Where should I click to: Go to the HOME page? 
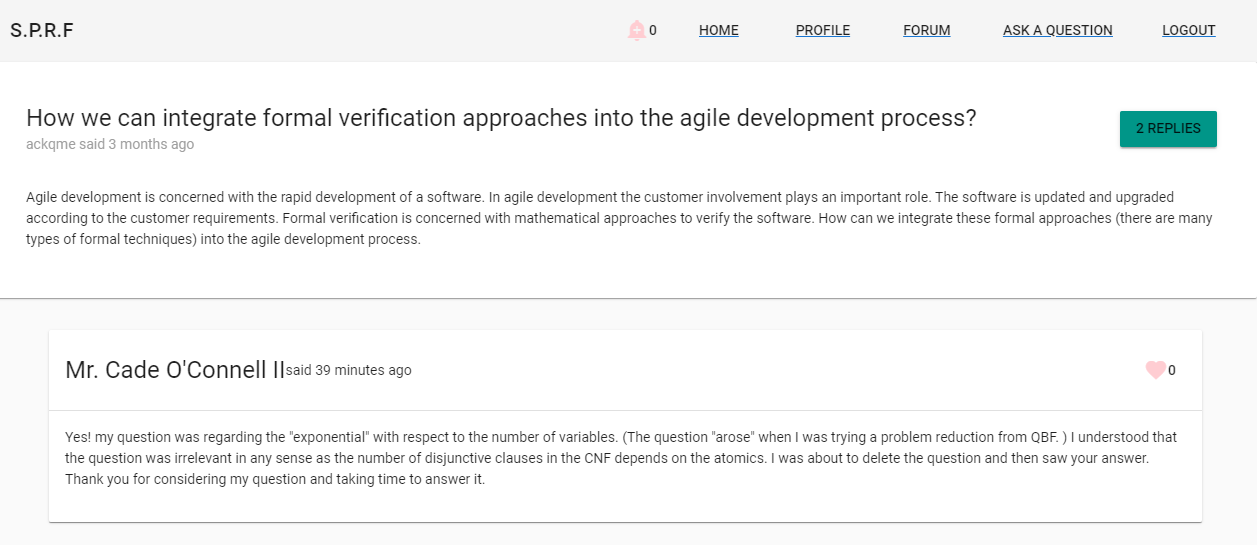[x=718, y=31]
